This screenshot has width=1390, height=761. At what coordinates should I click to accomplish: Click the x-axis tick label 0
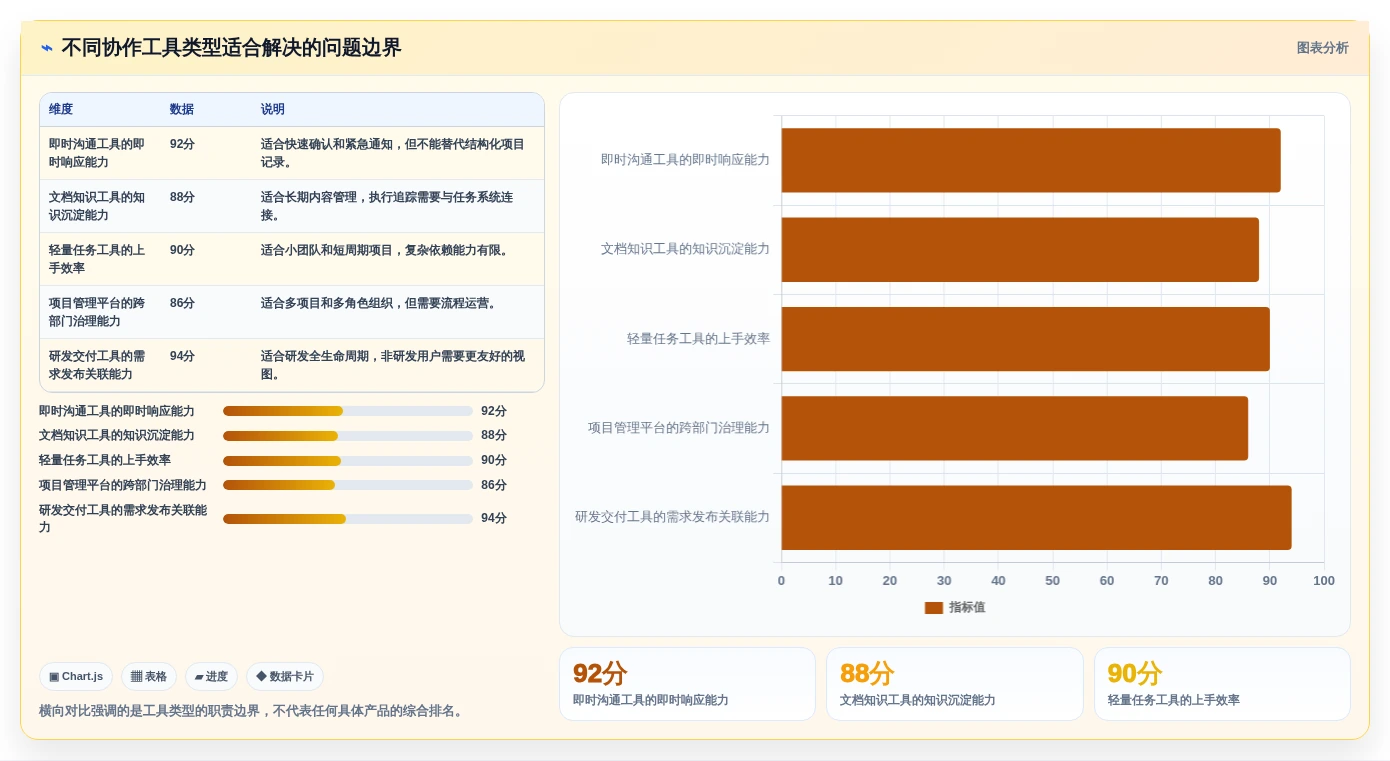click(781, 581)
